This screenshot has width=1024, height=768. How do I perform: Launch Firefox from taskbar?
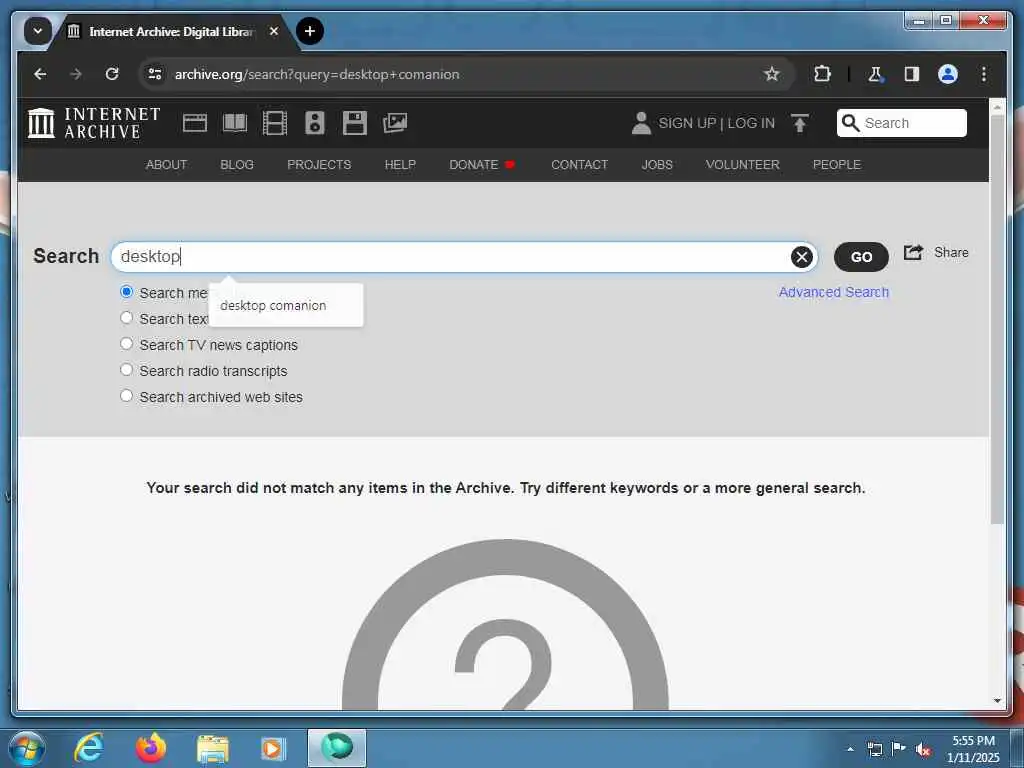(x=151, y=748)
